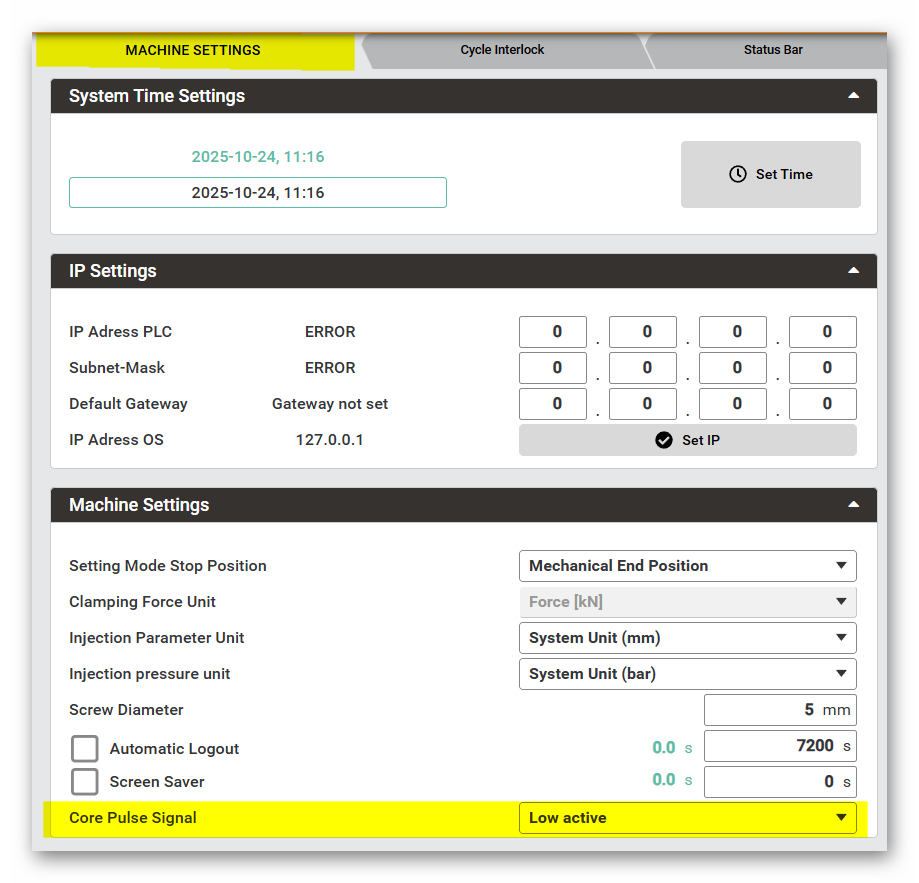Enable the Automatic Logout checkbox
The image size is (919, 883).
click(x=85, y=749)
